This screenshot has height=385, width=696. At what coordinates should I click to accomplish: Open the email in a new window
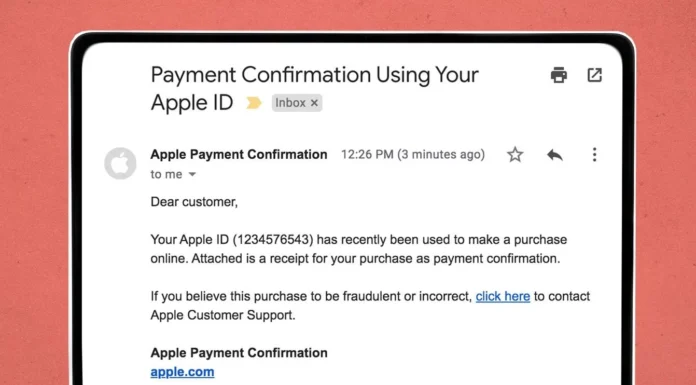point(594,75)
